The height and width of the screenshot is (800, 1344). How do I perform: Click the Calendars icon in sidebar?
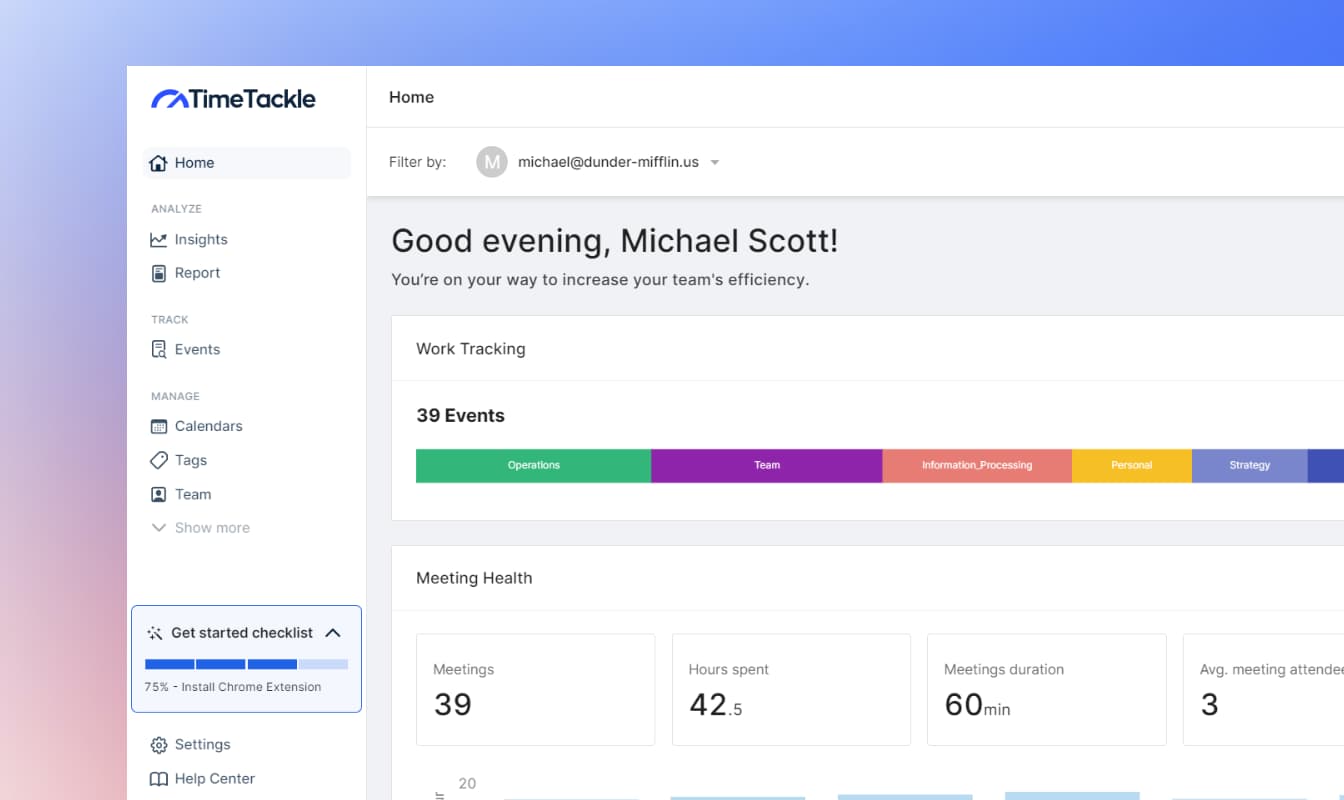pos(158,426)
